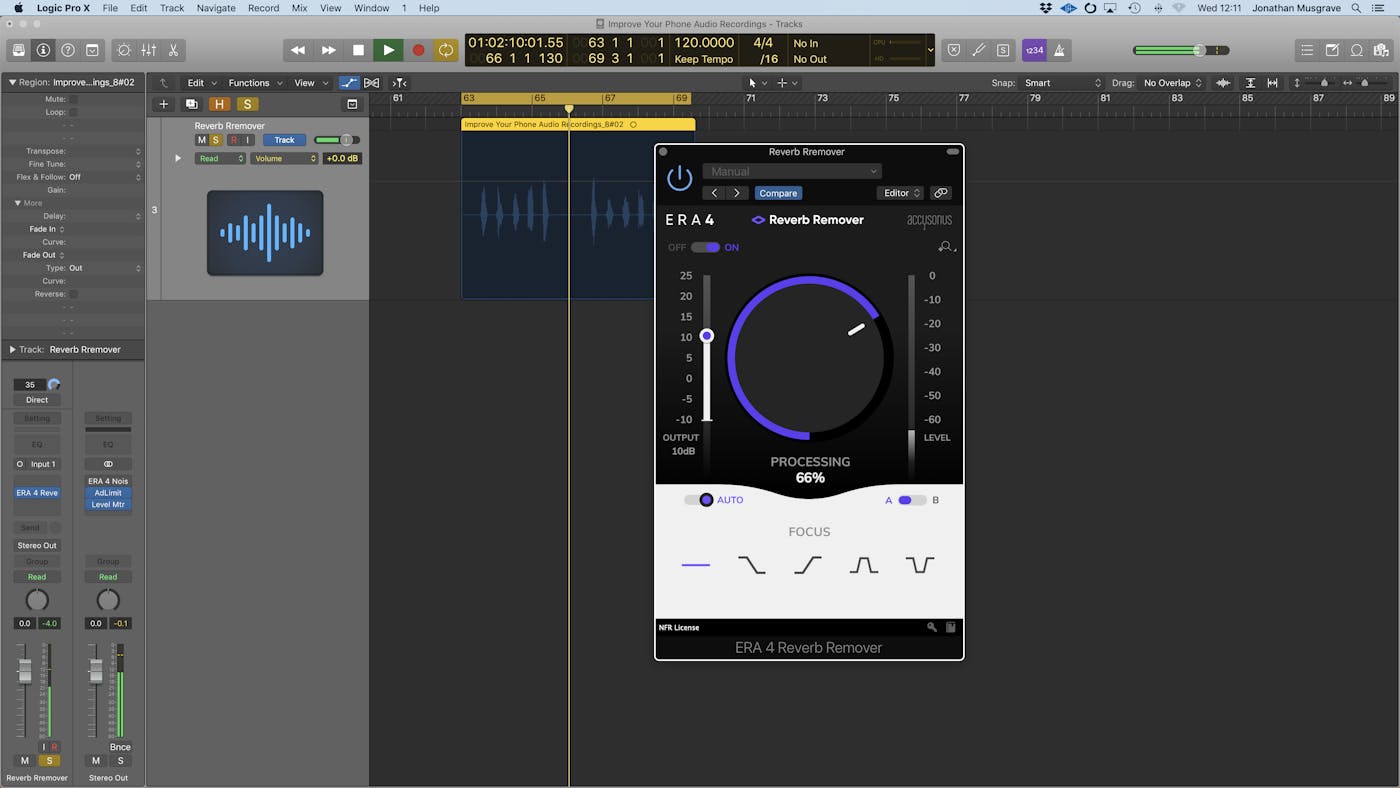Start recording with the red Record button
Viewport: 1400px width, 788px height.
[418, 50]
